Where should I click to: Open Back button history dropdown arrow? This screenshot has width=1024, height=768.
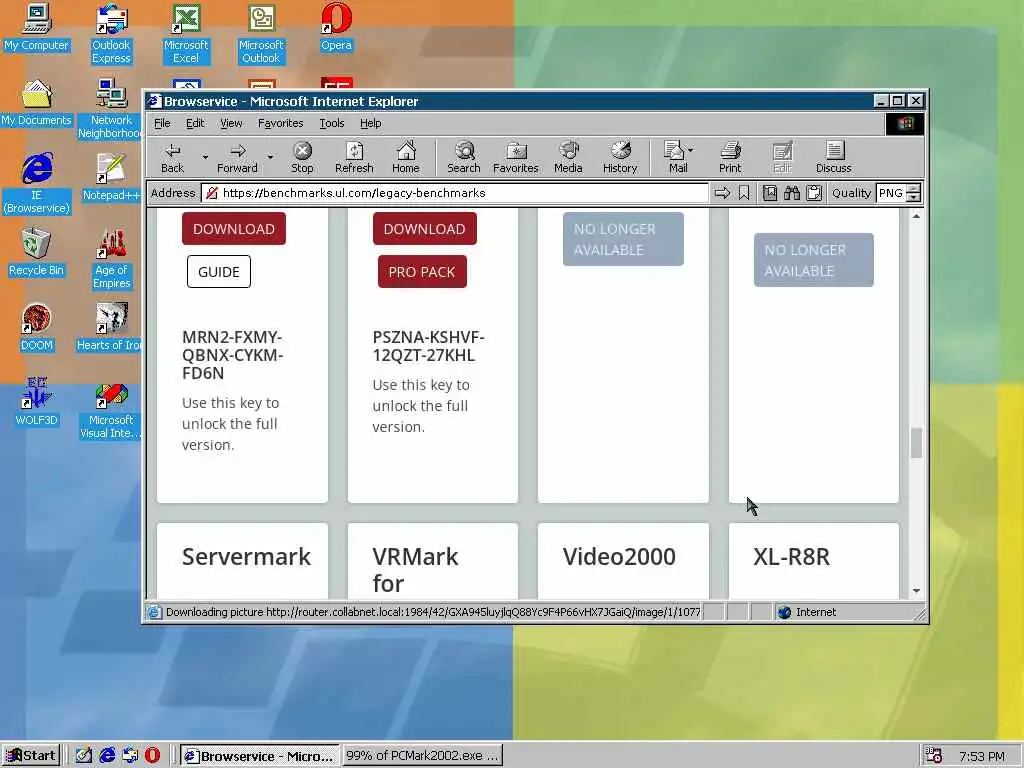click(x=205, y=157)
